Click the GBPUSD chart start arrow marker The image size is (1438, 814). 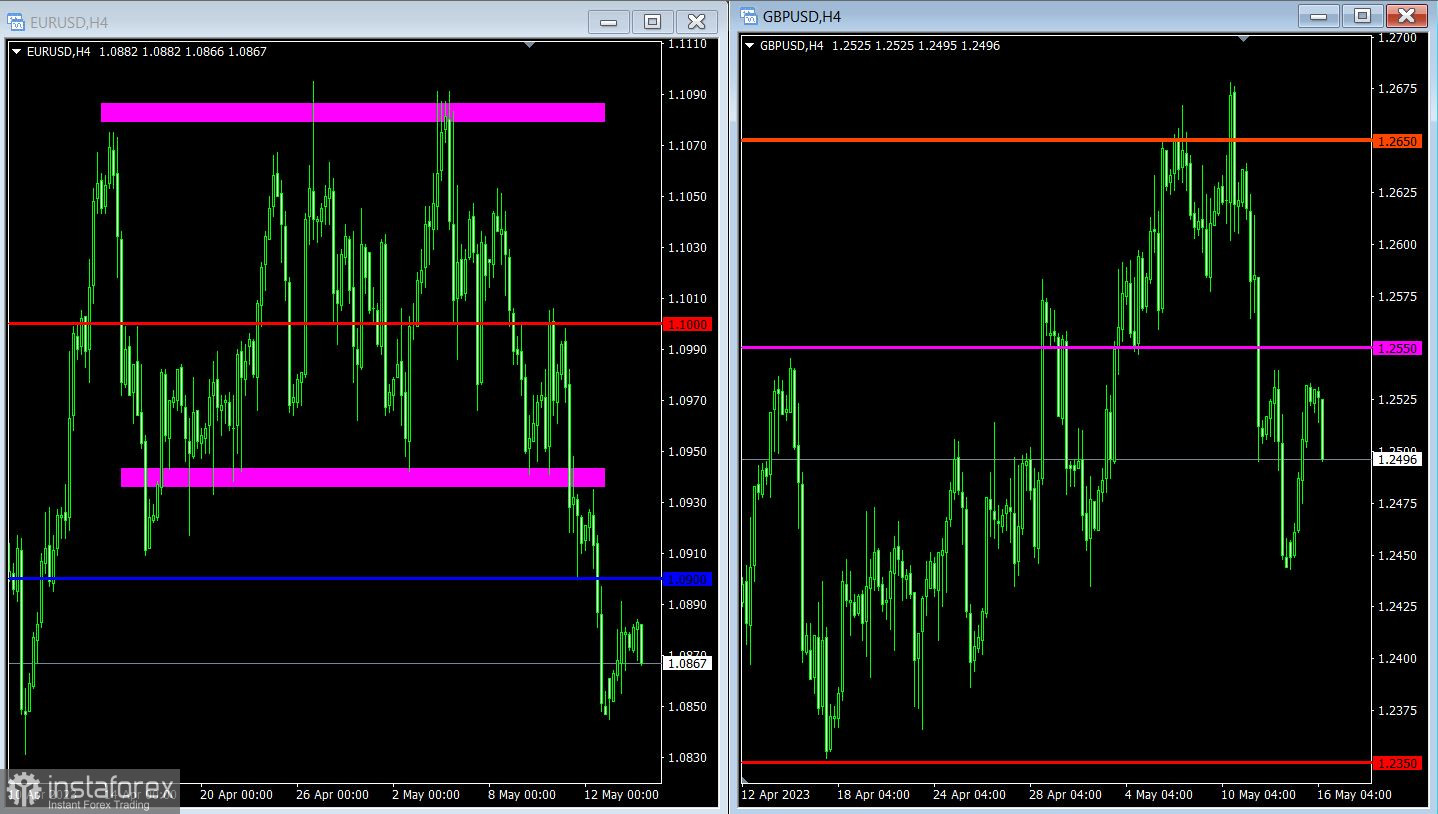(744, 778)
